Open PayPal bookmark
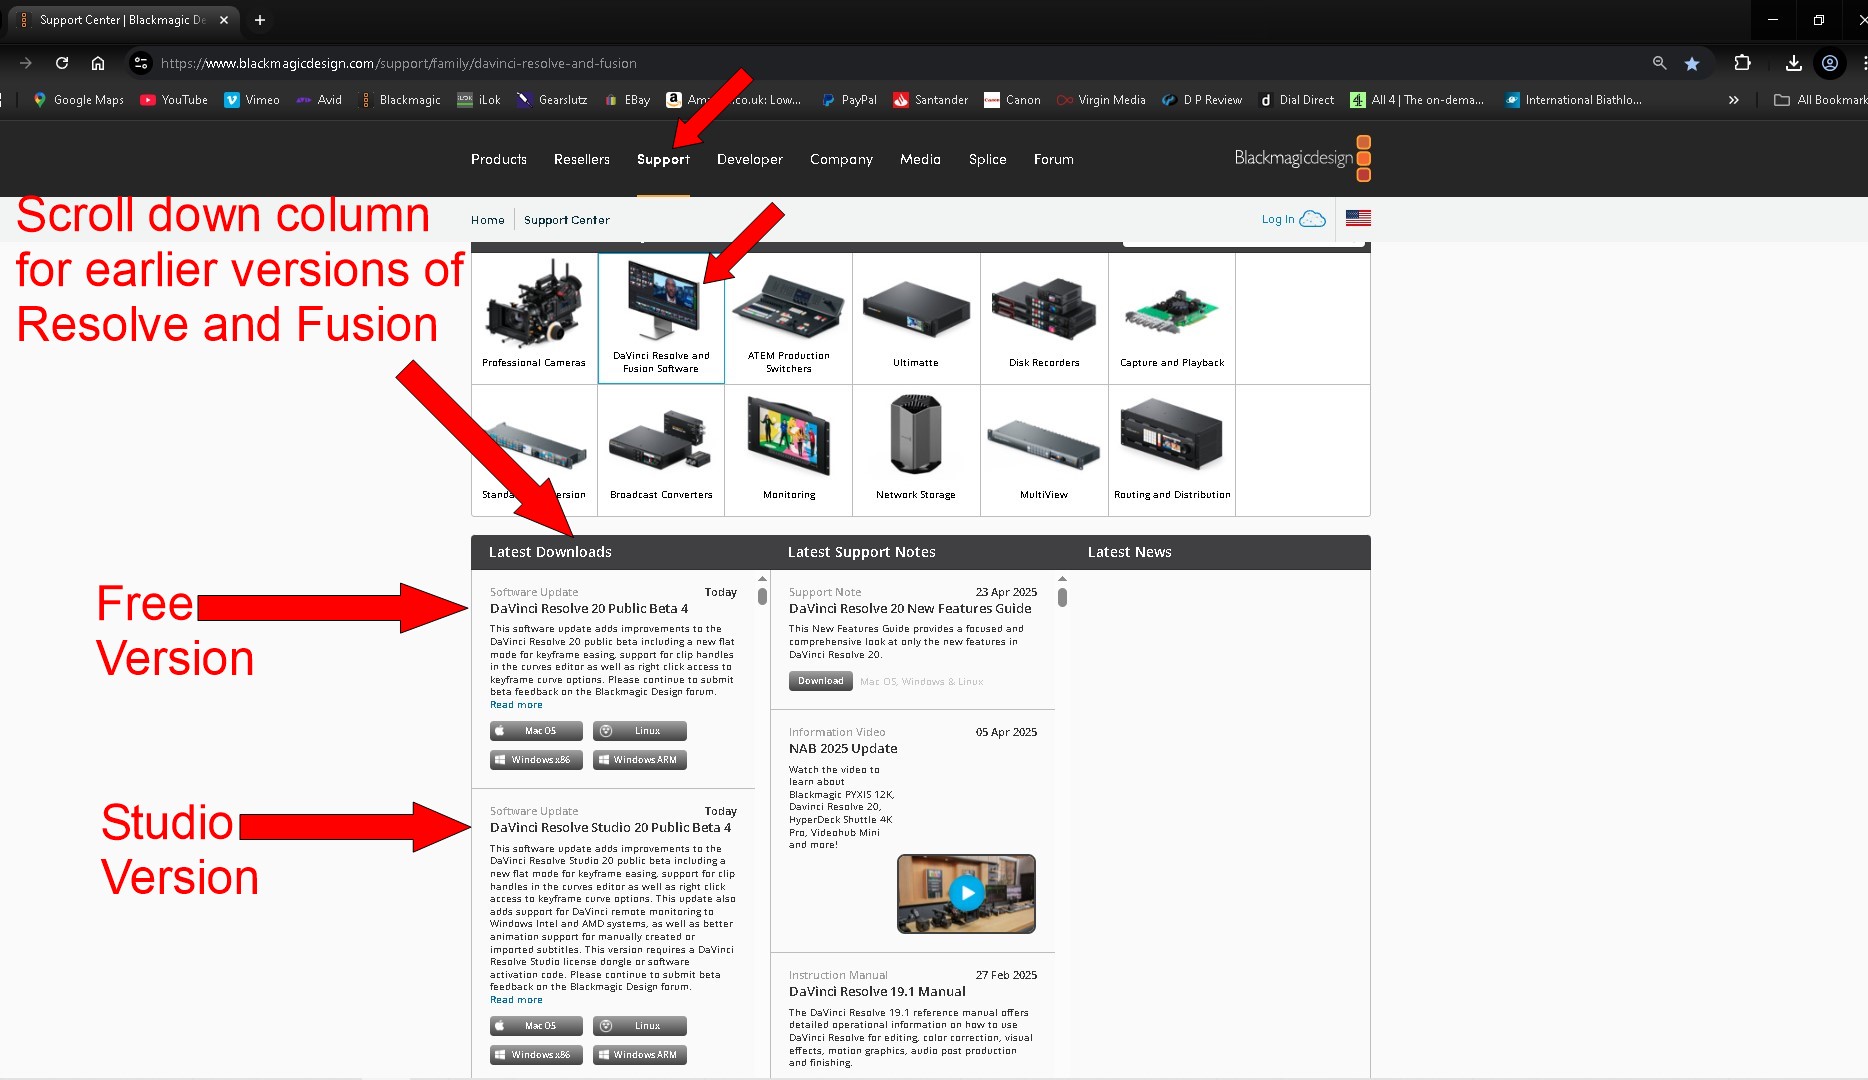 pos(849,100)
